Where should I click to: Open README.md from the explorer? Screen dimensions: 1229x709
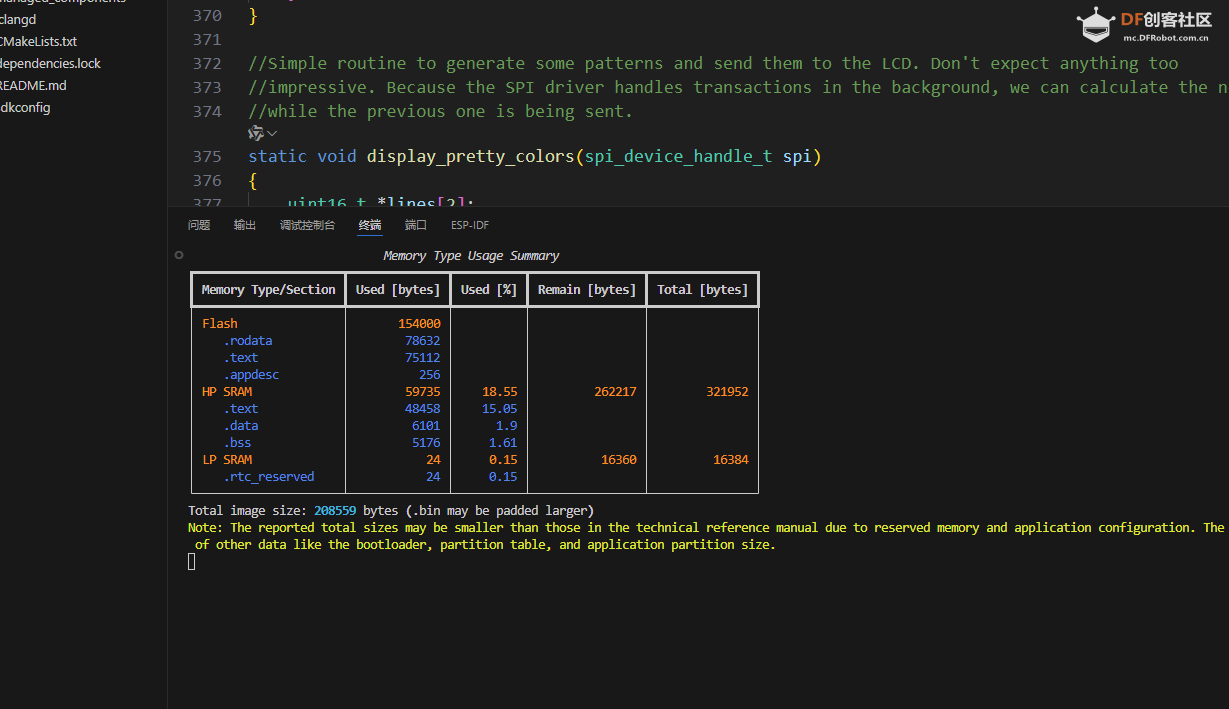pyautogui.click(x=33, y=85)
